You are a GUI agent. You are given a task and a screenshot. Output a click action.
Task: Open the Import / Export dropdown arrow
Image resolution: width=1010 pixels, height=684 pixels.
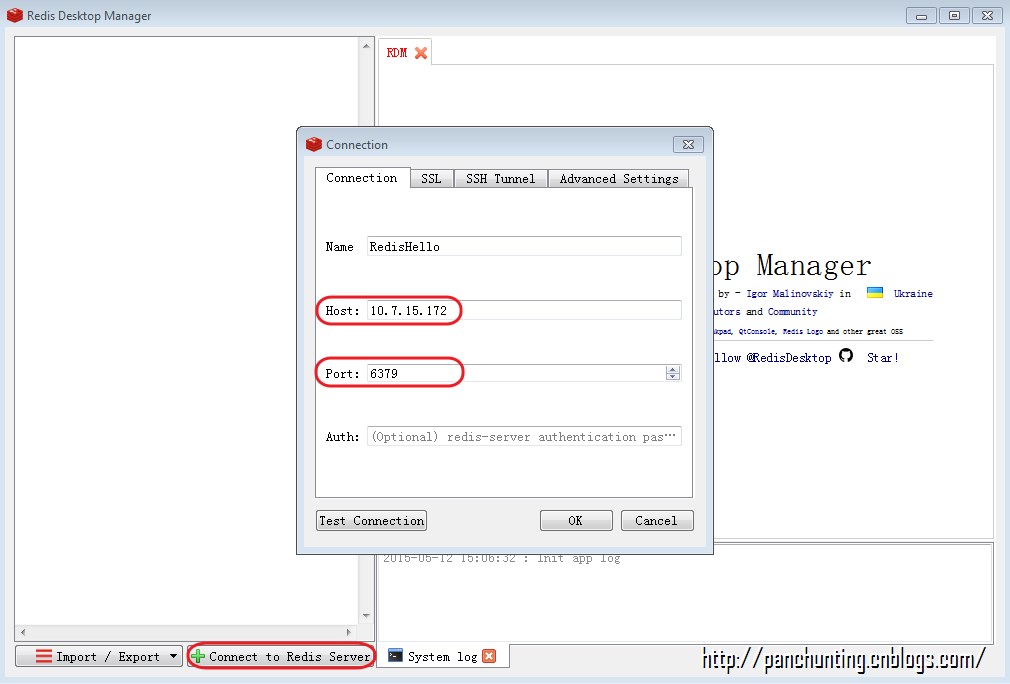click(x=173, y=656)
